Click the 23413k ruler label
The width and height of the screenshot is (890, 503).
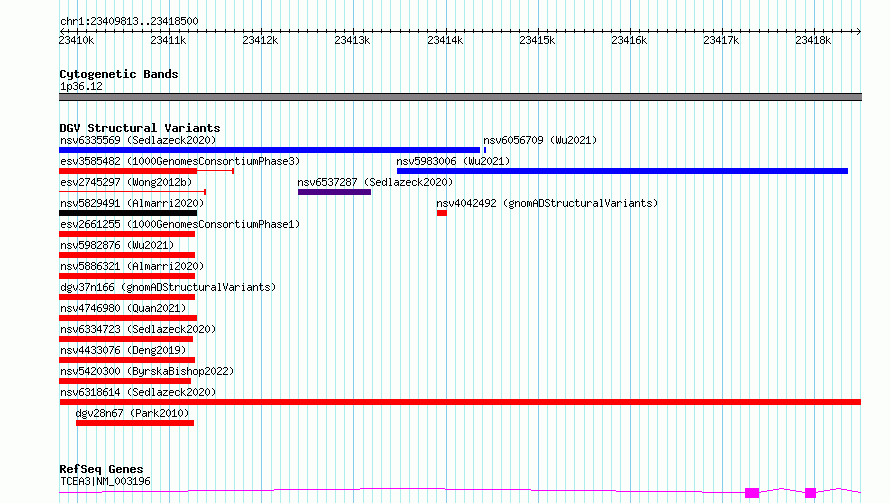coord(352,40)
